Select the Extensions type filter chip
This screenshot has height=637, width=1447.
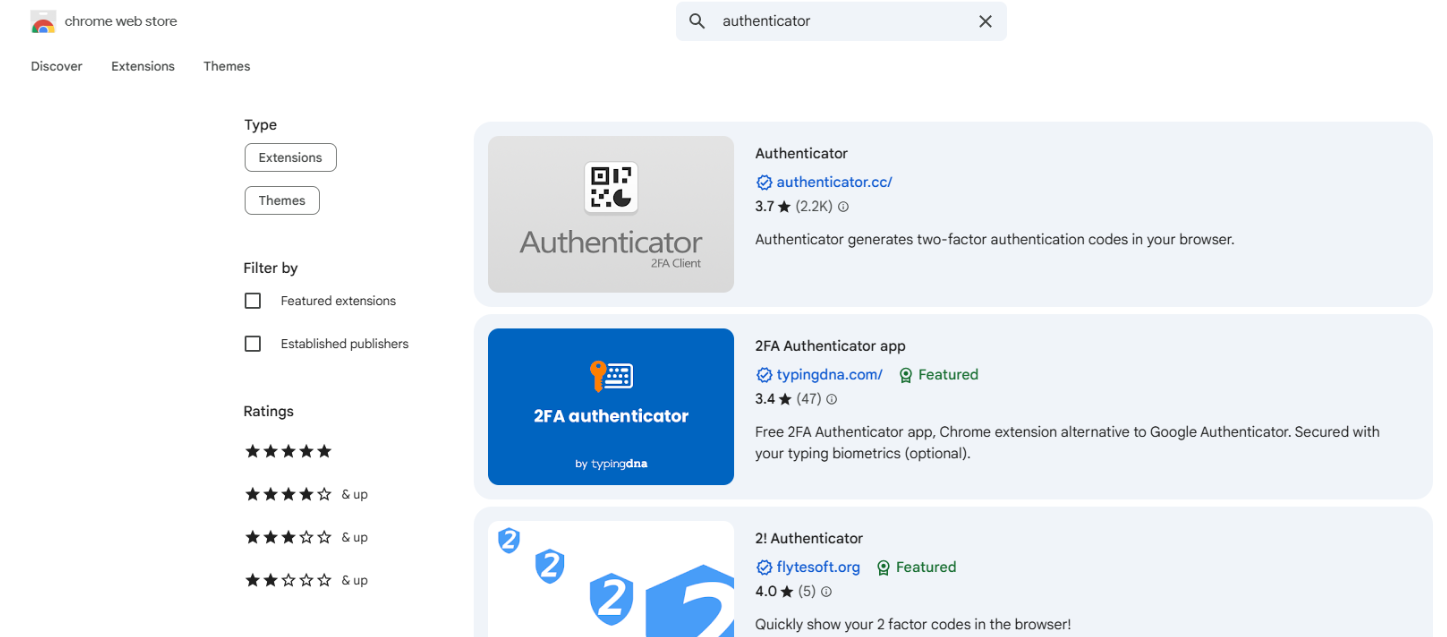point(290,157)
